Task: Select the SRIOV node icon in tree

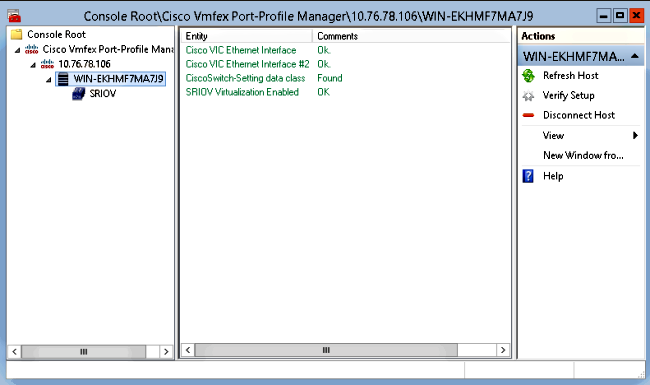Action: (78, 94)
